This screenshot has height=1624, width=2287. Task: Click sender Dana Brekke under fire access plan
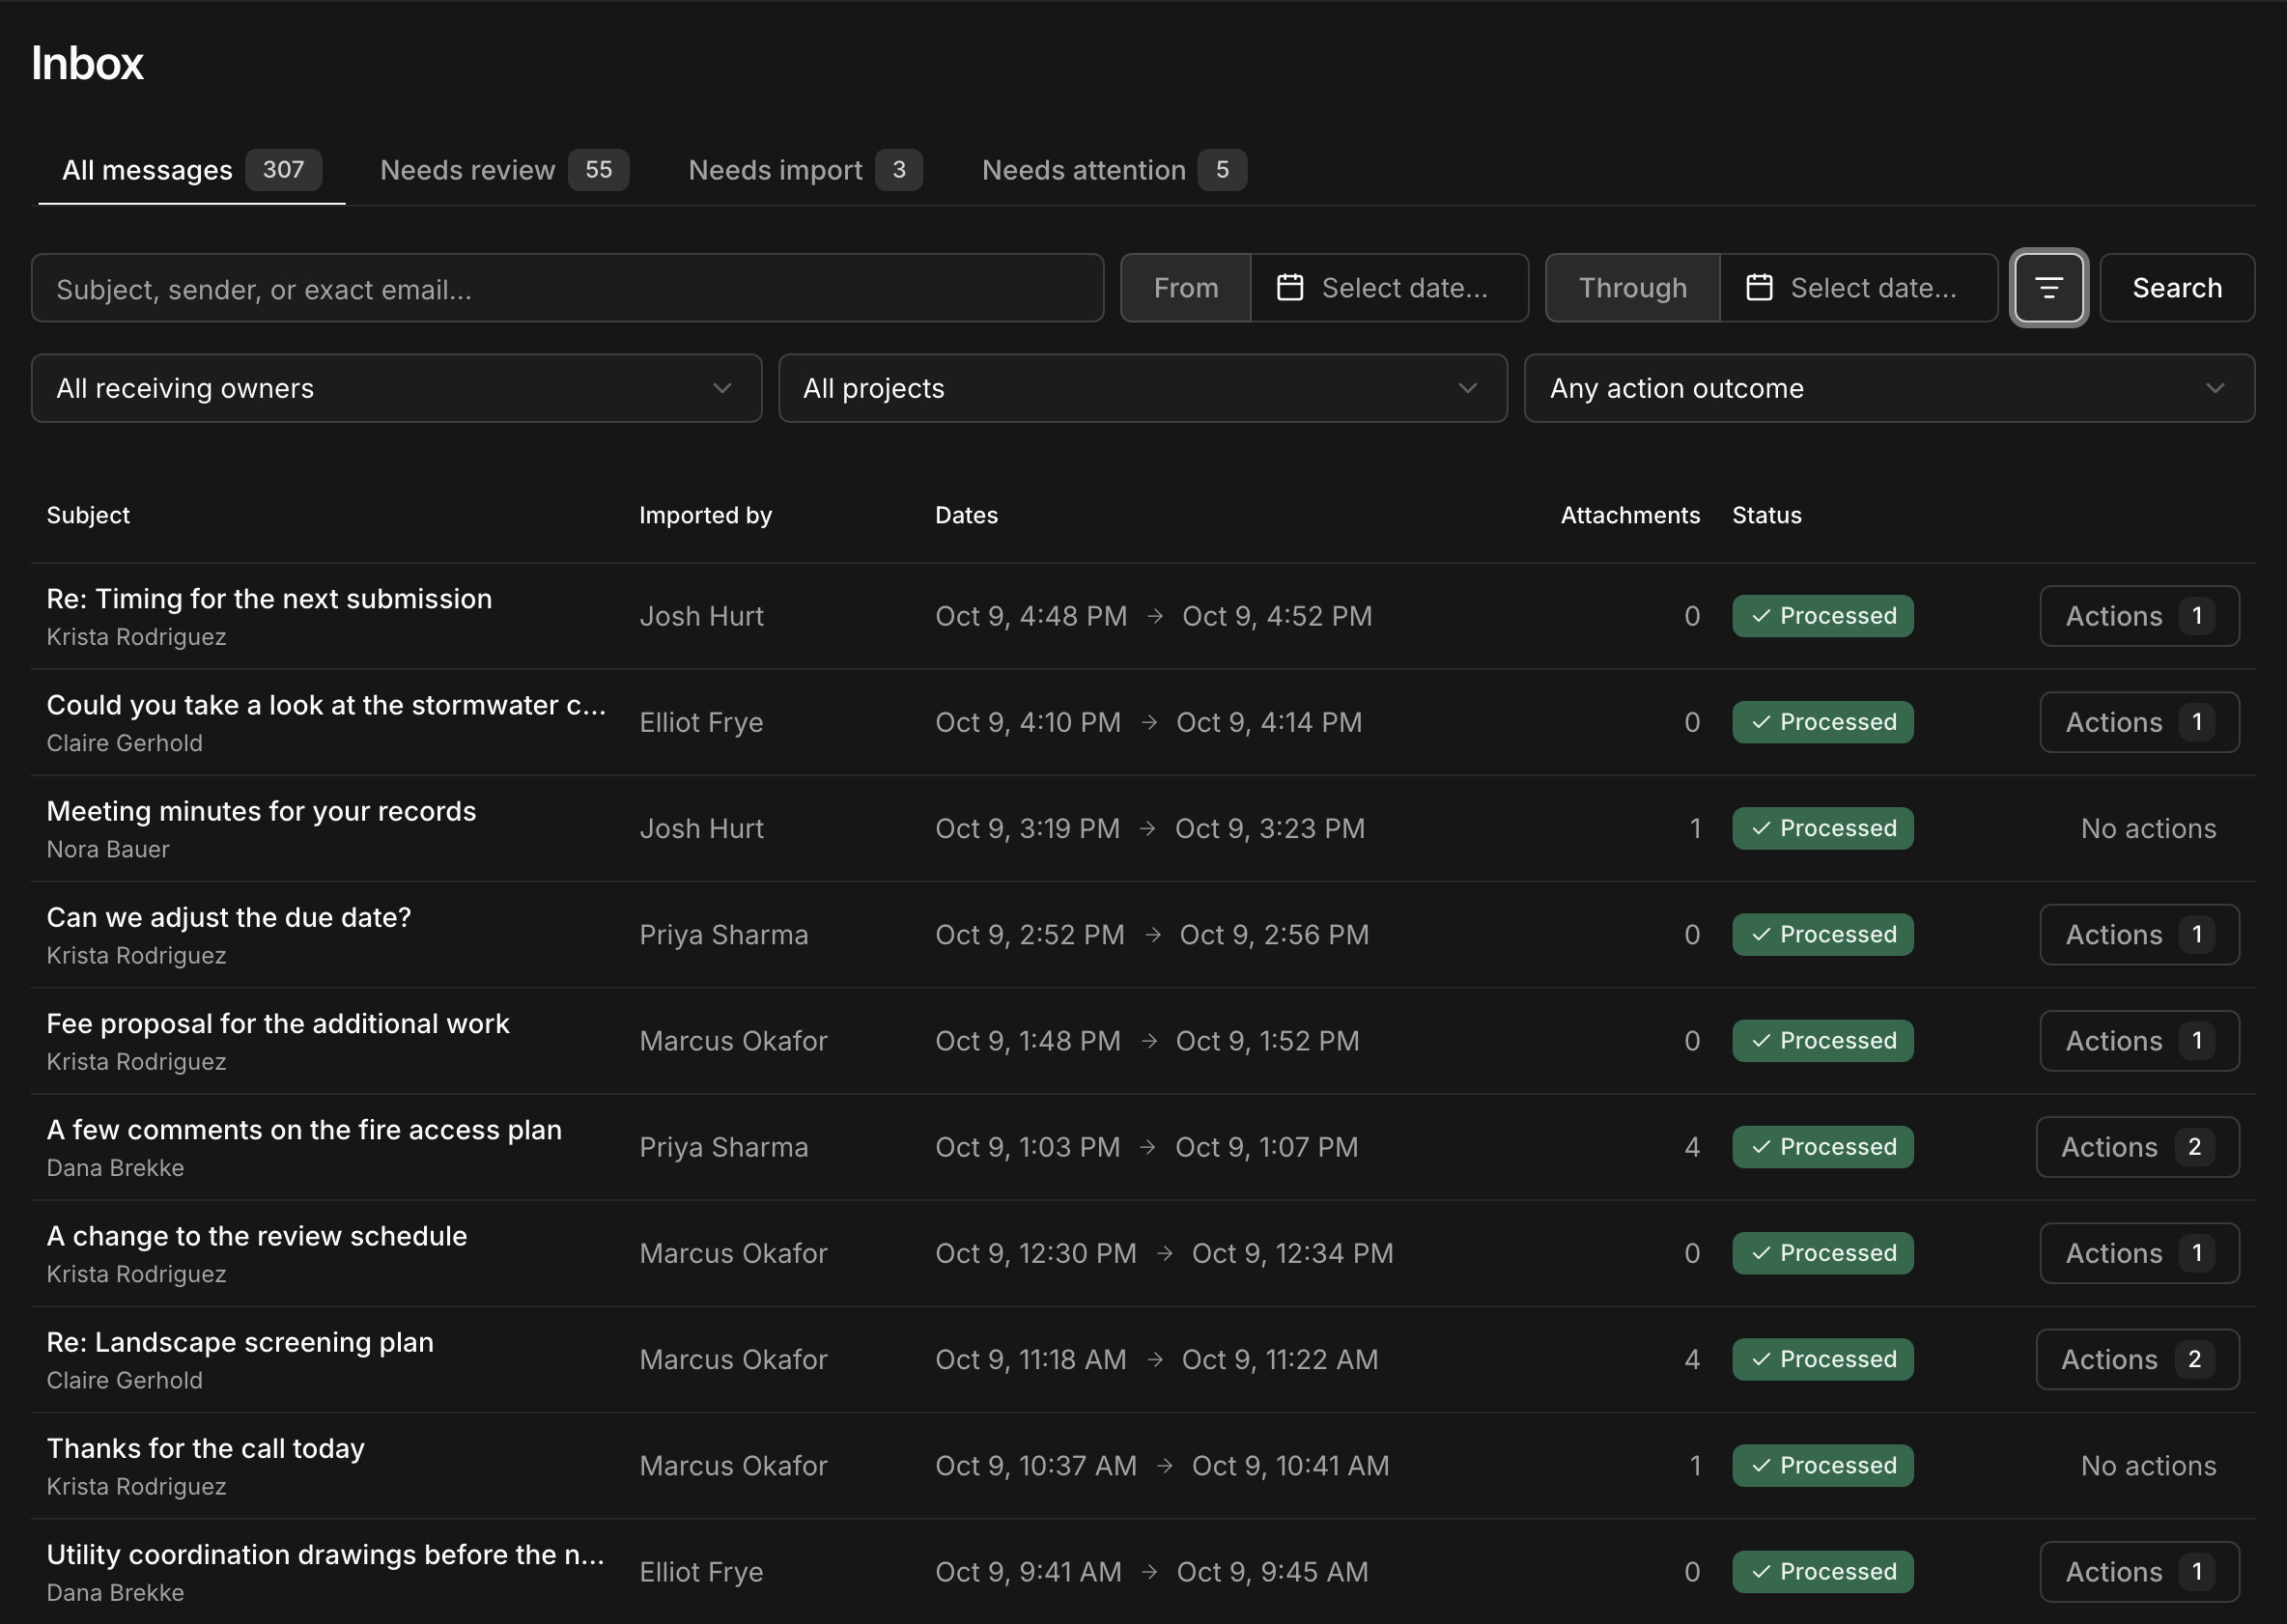pyautogui.click(x=115, y=1168)
